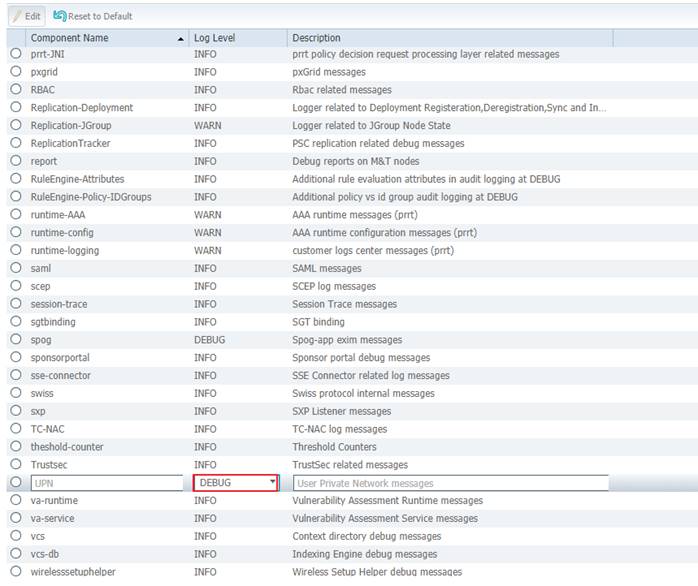Select the RBAC radio button
This screenshot has height=586, width=698.
[x=16, y=89]
